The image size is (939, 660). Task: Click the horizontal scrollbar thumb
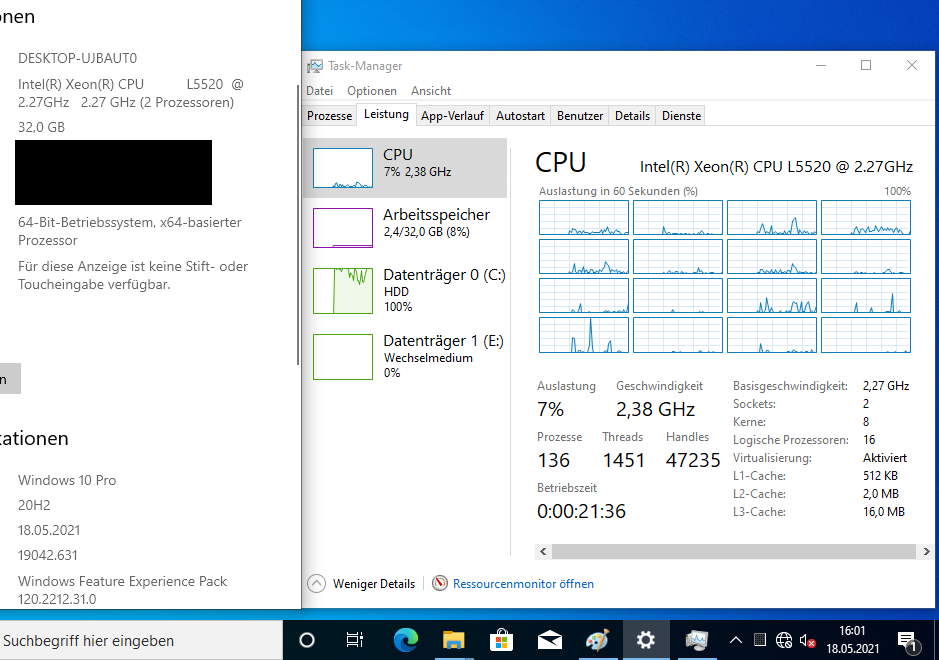click(734, 552)
